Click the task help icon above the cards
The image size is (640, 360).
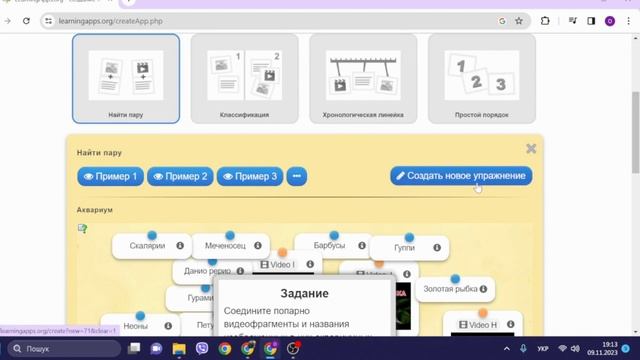pyautogui.click(x=82, y=229)
